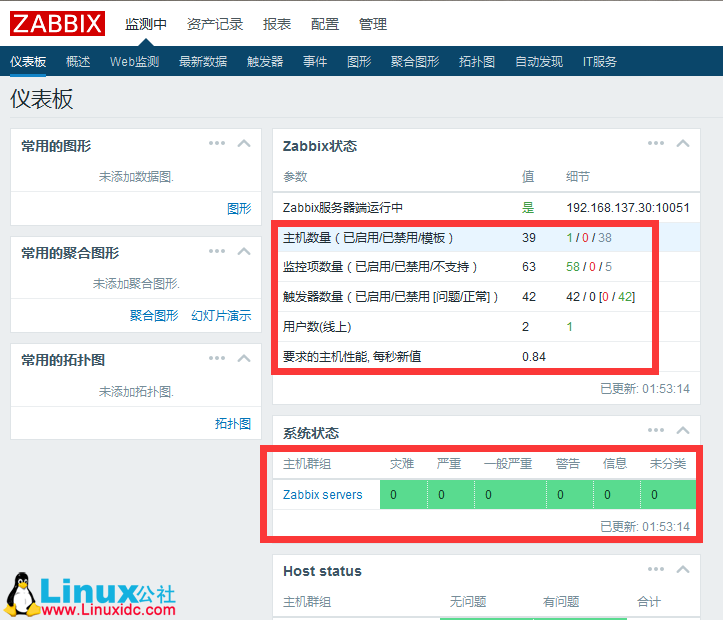Image resolution: width=723 pixels, height=620 pixels.
Task: Go to the Web监测 tab
Action: point(135,61)
